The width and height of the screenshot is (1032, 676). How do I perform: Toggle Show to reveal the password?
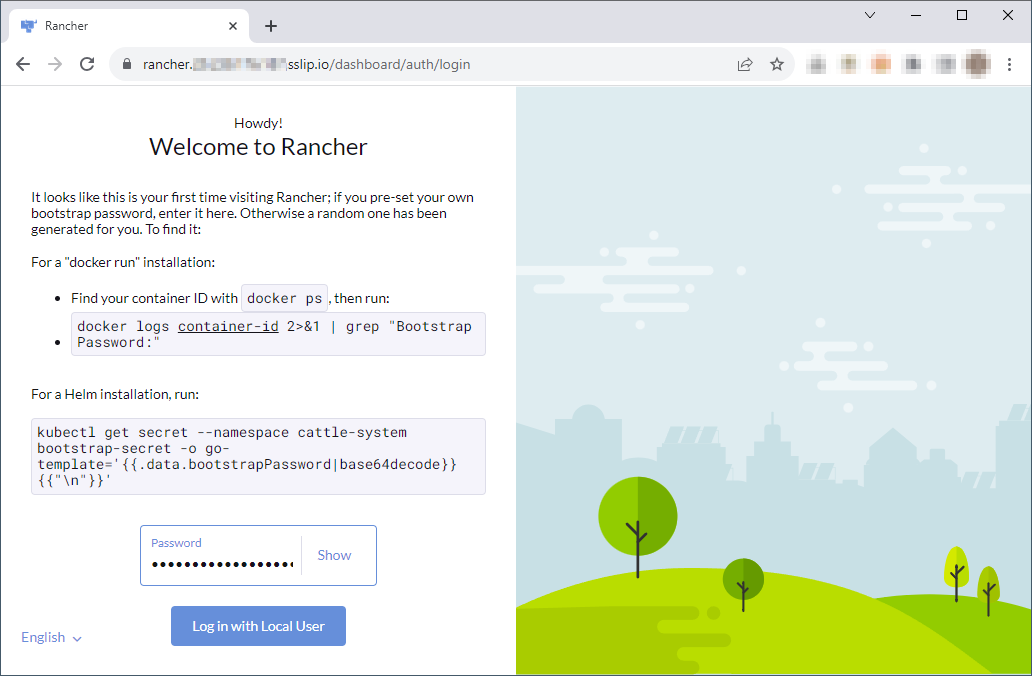[334, 555]
